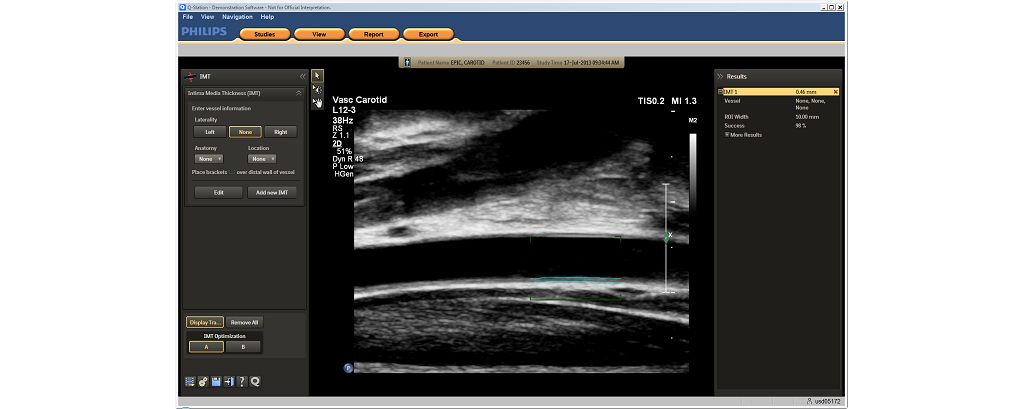Set laterality to None

coord(246,132)
